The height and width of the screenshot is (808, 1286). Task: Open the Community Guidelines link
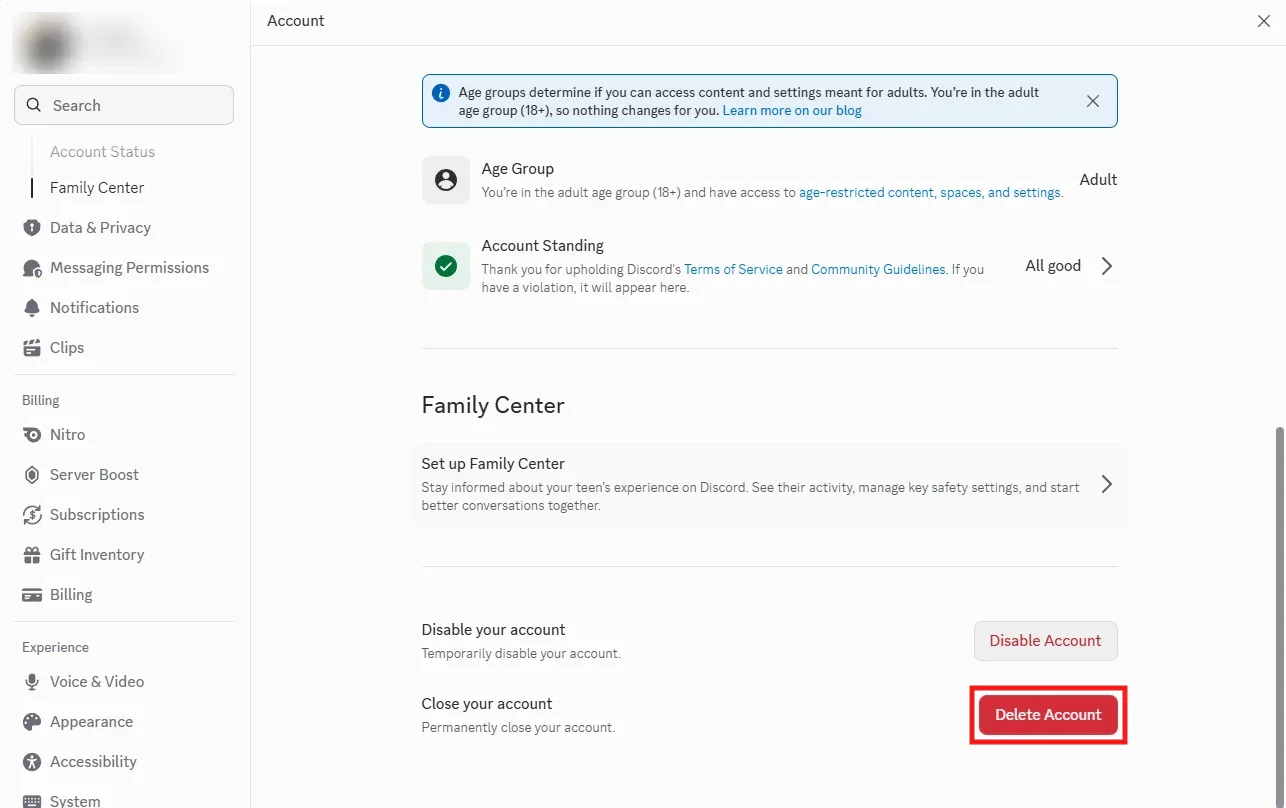(x=878, y=269)
